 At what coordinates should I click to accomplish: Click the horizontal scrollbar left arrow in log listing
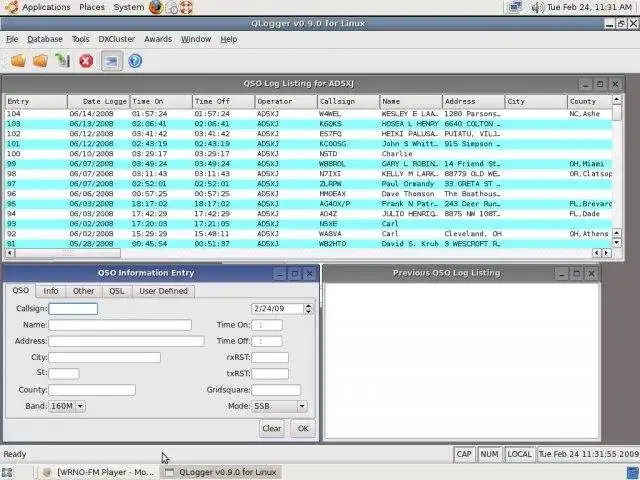pos(9,253)
